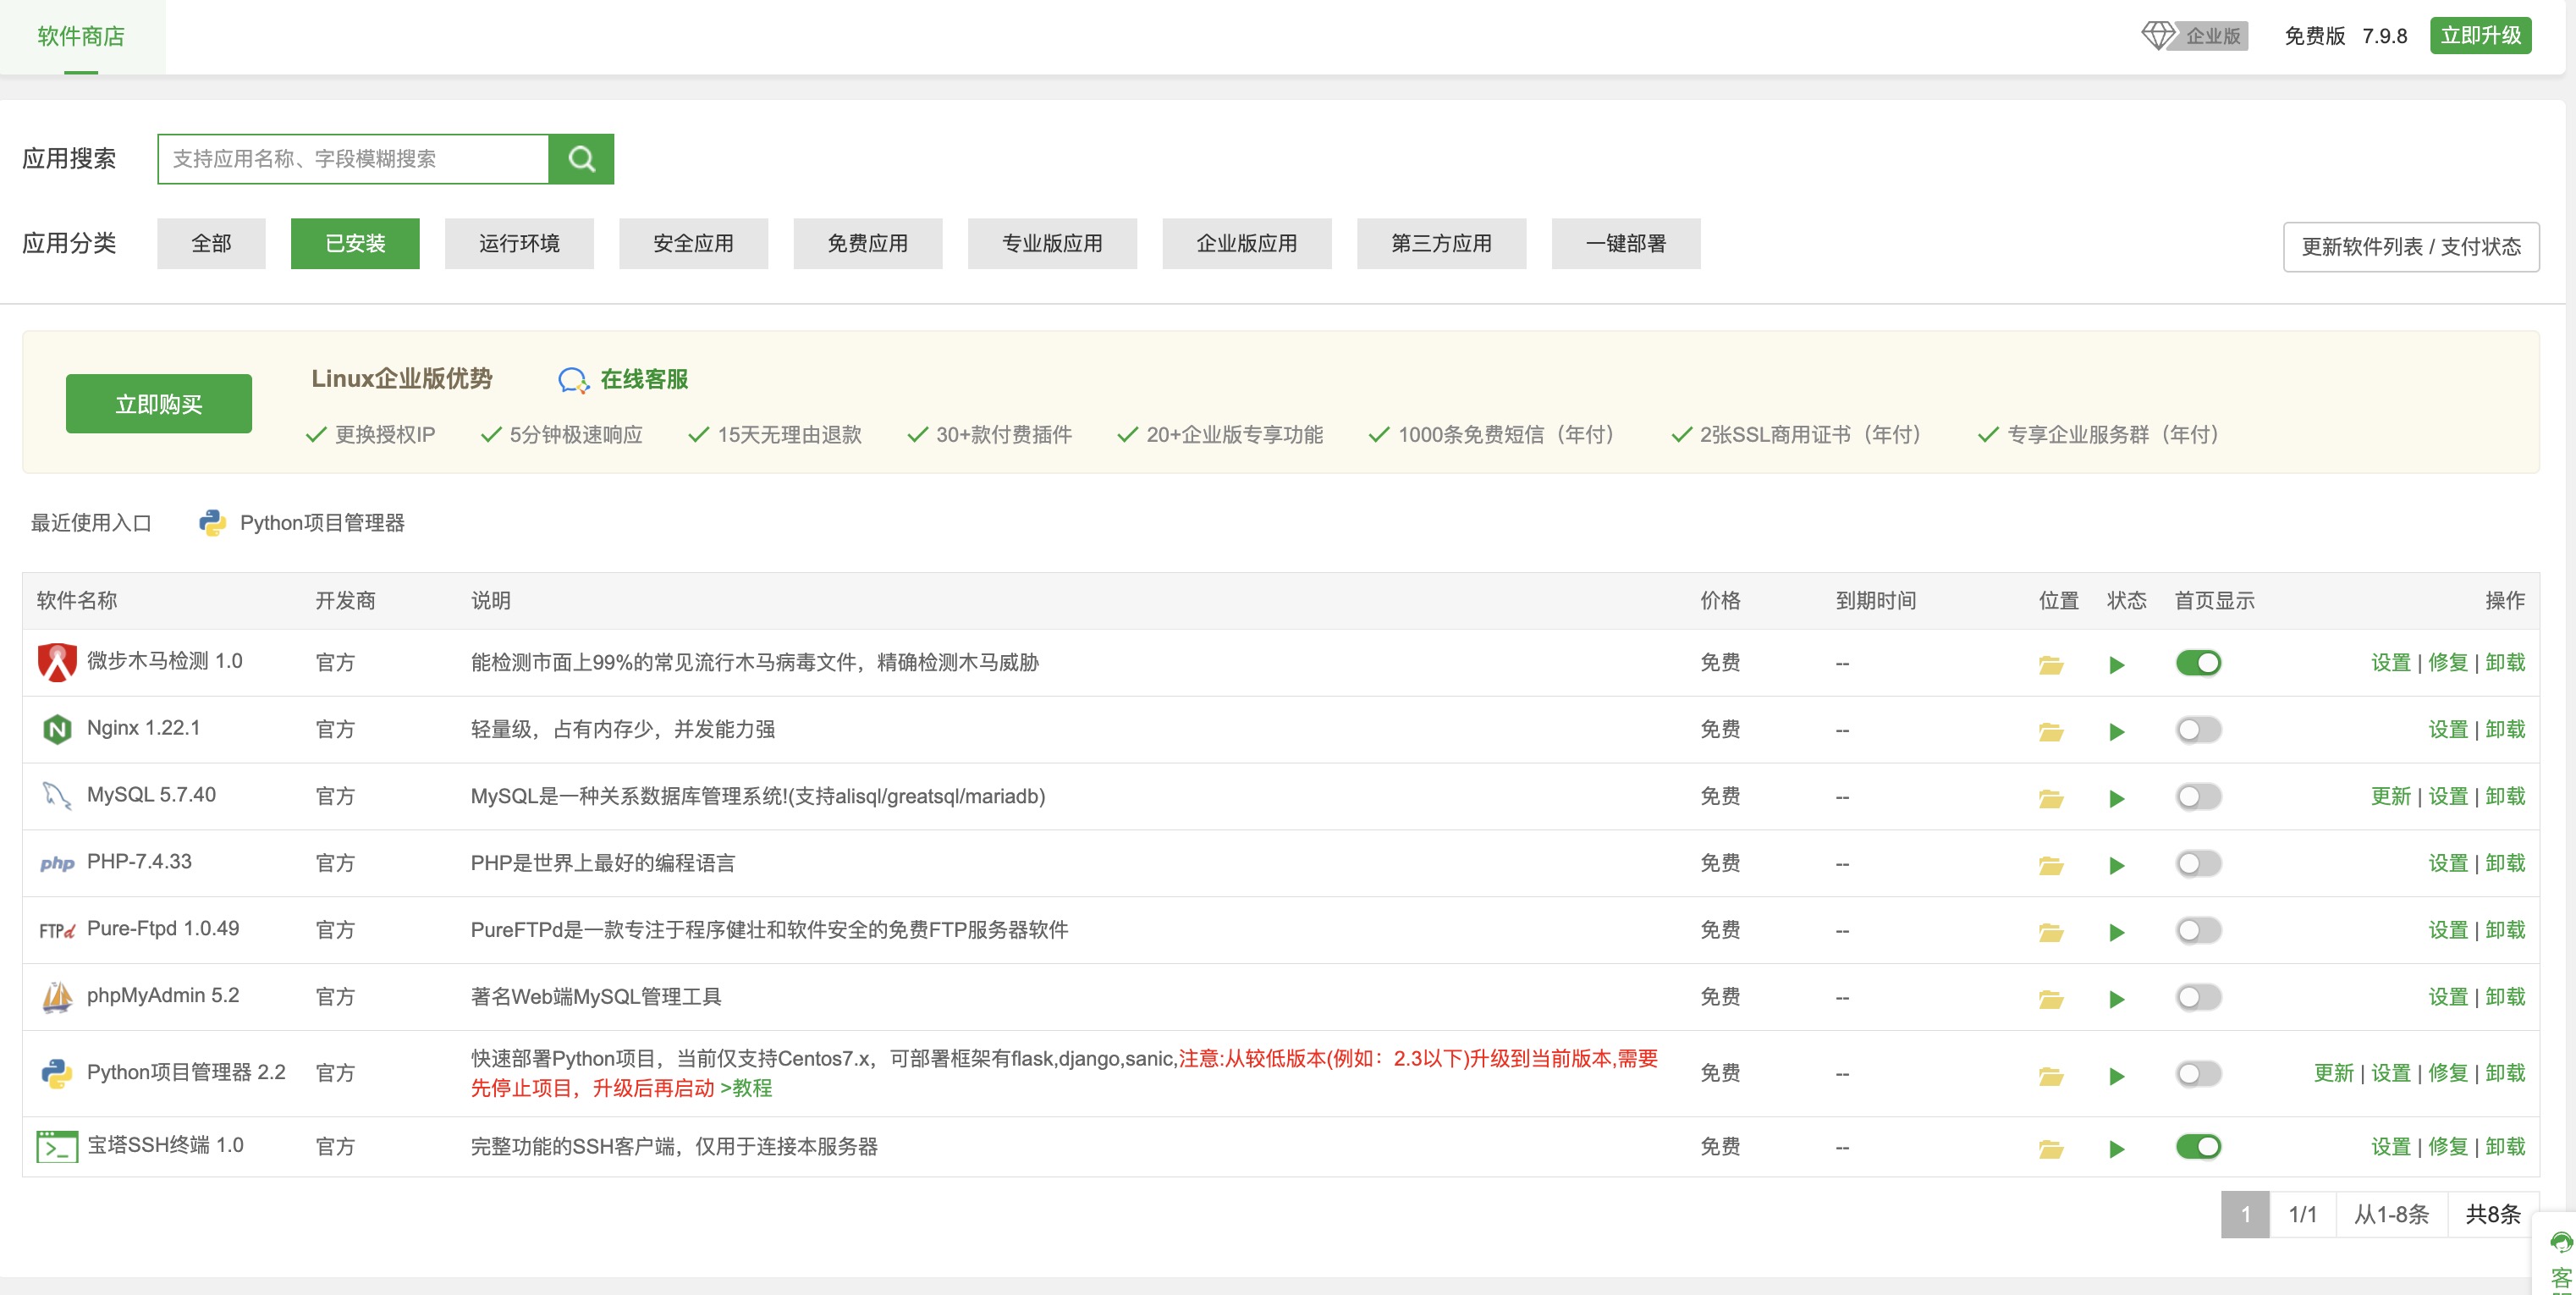Screen dimensions: 2576x1295
Task: Enable homepage display for Pure-Ftpd
Action: (x=2198, y=931)
